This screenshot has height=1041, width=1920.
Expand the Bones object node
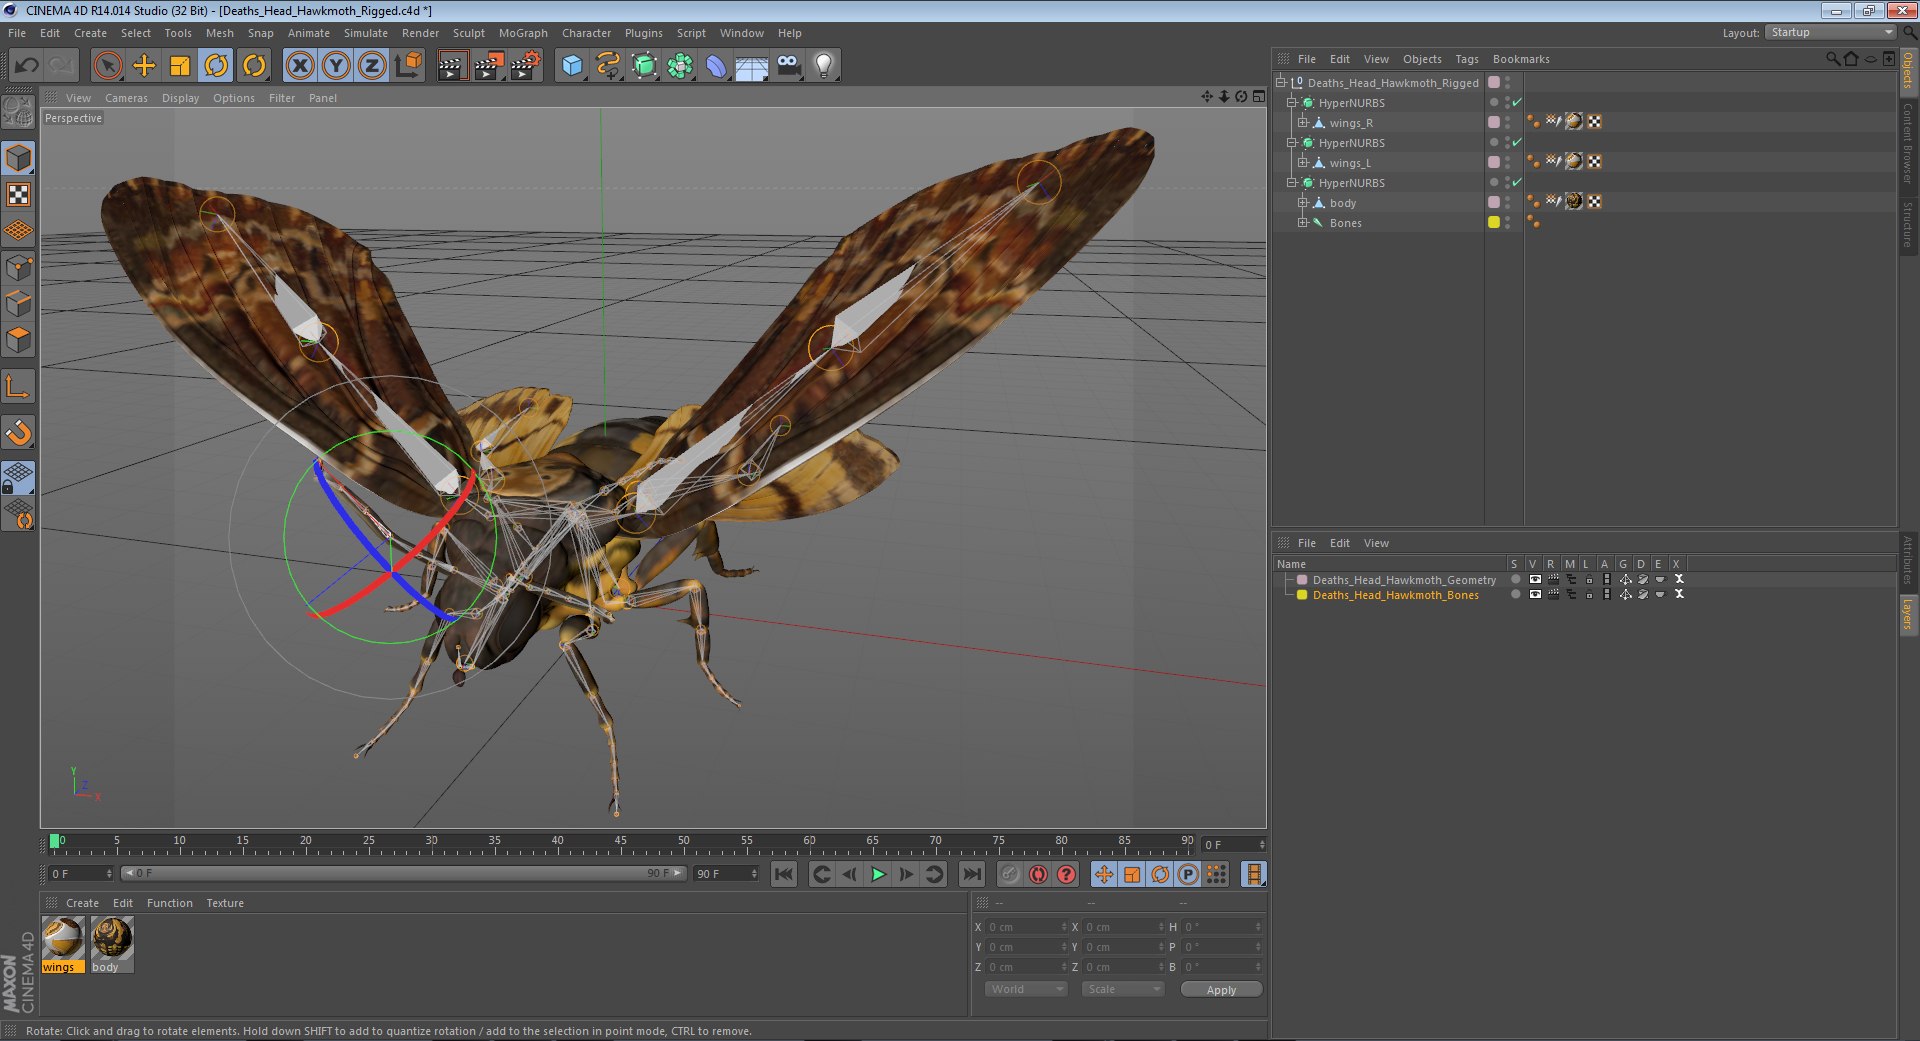[x=1303, y=223]
